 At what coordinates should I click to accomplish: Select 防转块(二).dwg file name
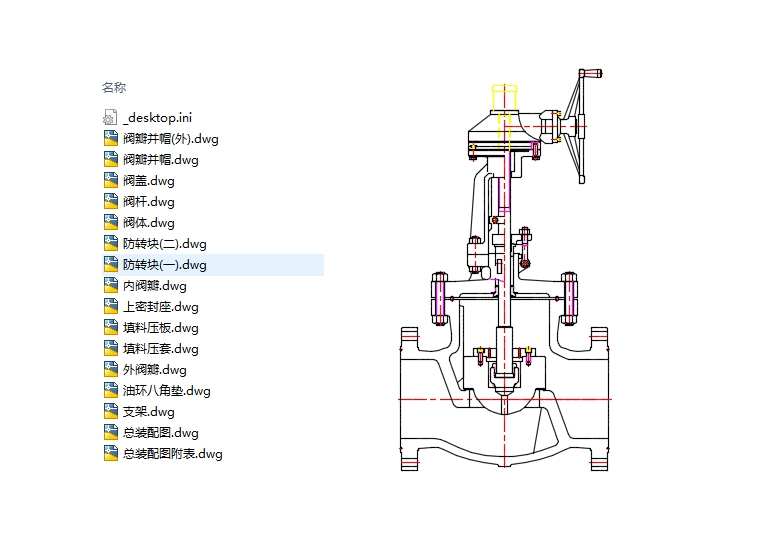[x=164, y=244]
